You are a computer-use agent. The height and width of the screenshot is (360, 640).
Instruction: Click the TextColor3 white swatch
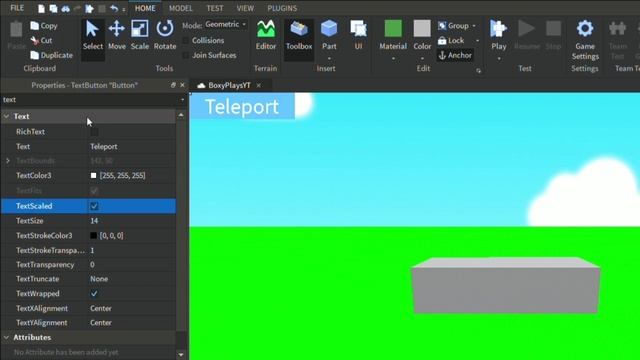click(x=93, y=176)
